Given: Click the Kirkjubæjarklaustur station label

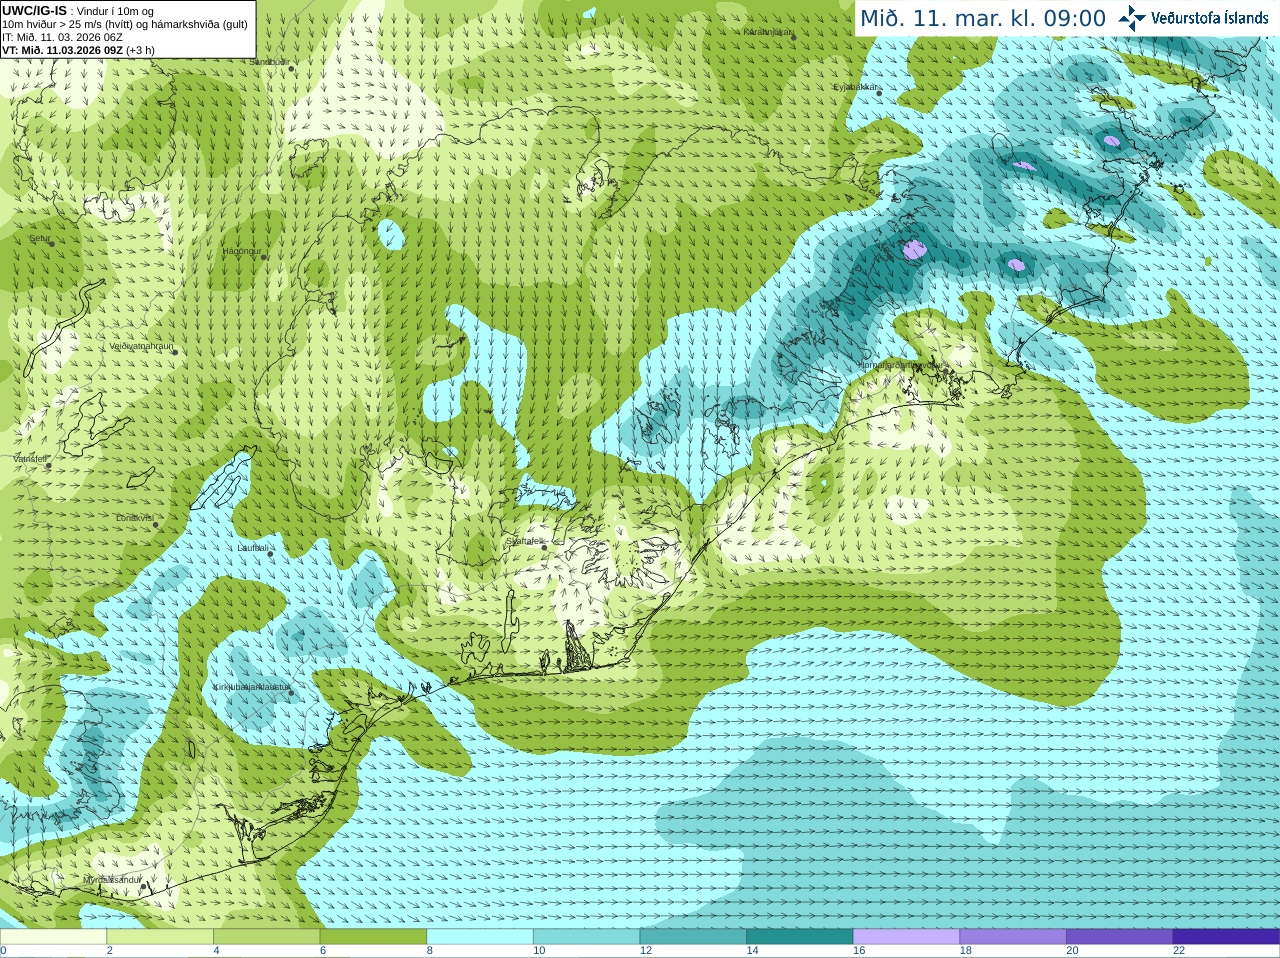Looking at the screenshot, I should (252, 687).
